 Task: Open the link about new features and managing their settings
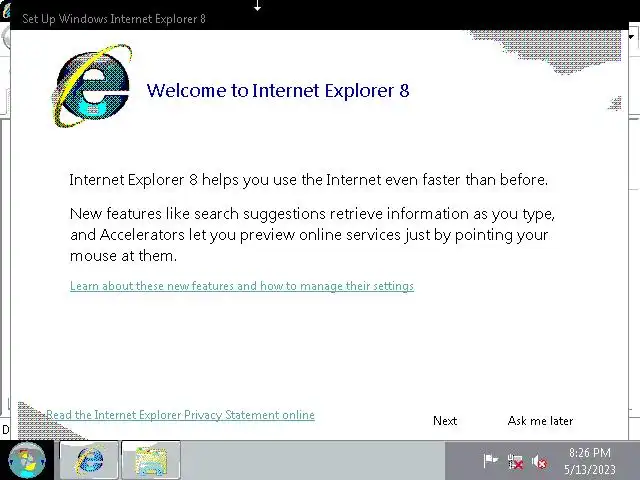pos(242,286)
